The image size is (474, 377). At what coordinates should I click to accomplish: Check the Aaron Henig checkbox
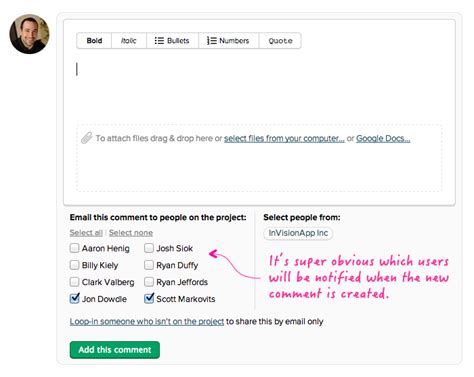pyautogui.click(x=74, y=248)
